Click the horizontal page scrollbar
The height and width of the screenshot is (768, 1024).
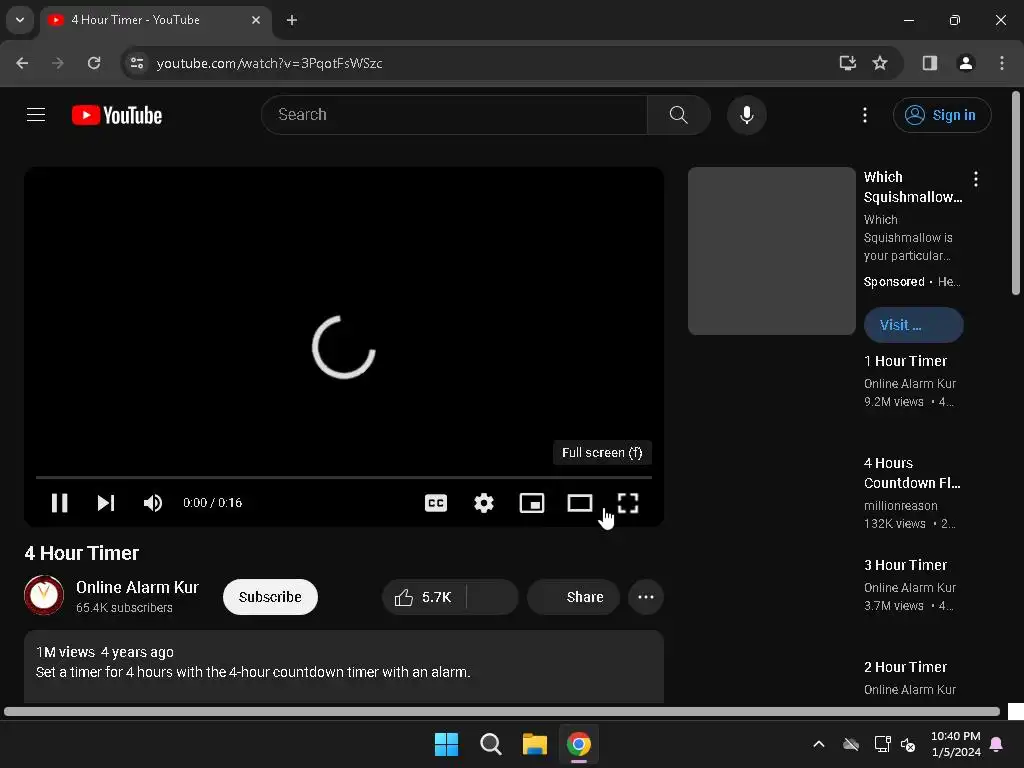[502, 711]
